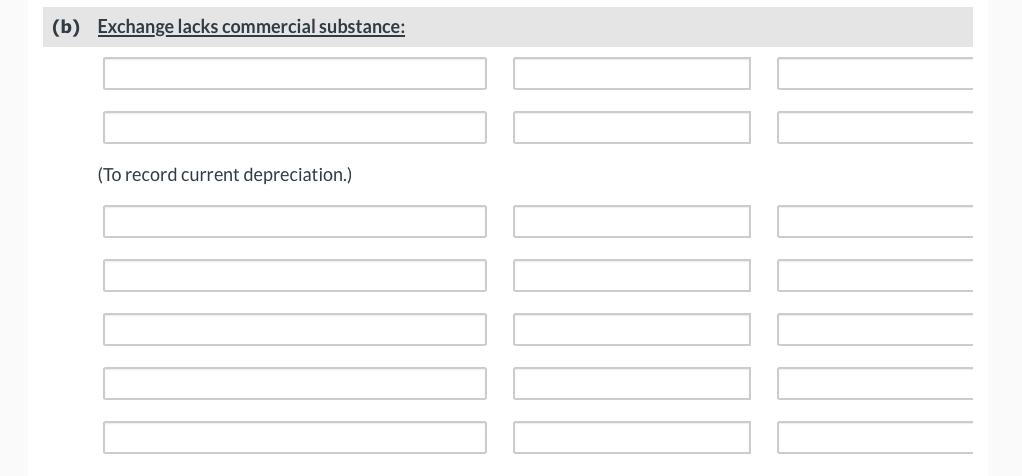Screen dimensions: 1022x476
Task: Focus fourth debit field of exchange entry
Action: (x=631, y=383)
